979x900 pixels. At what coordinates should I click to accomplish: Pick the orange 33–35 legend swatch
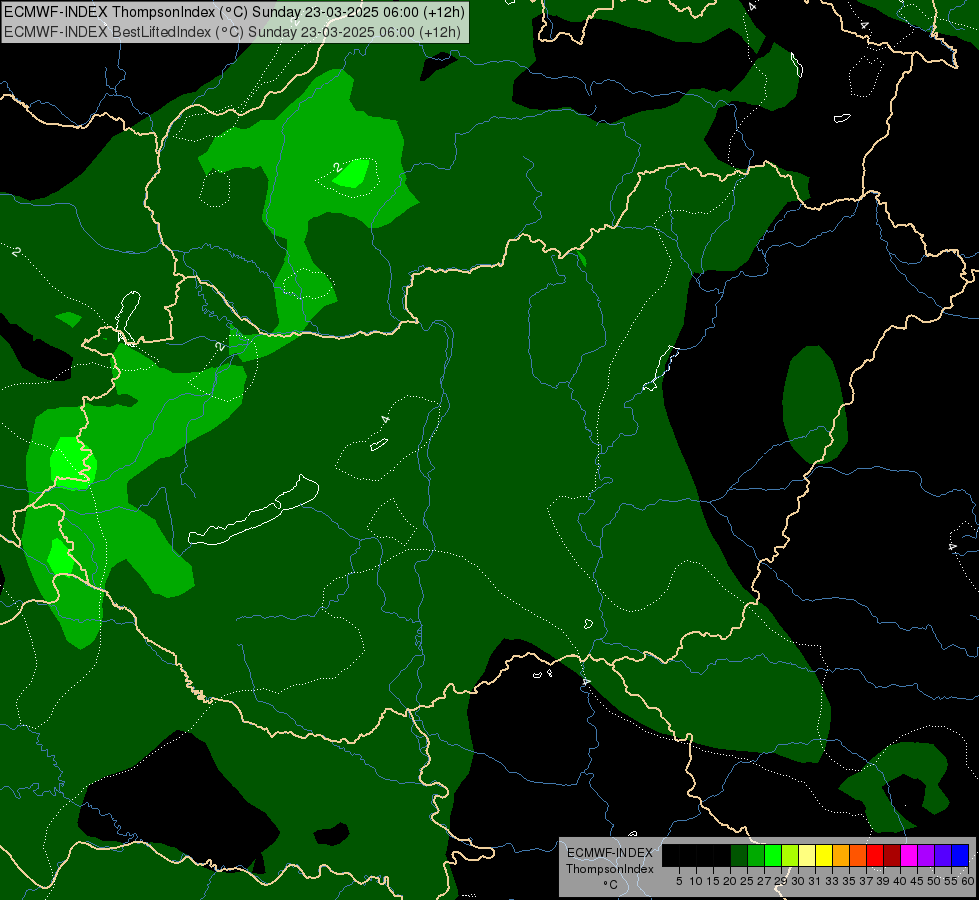841,855
